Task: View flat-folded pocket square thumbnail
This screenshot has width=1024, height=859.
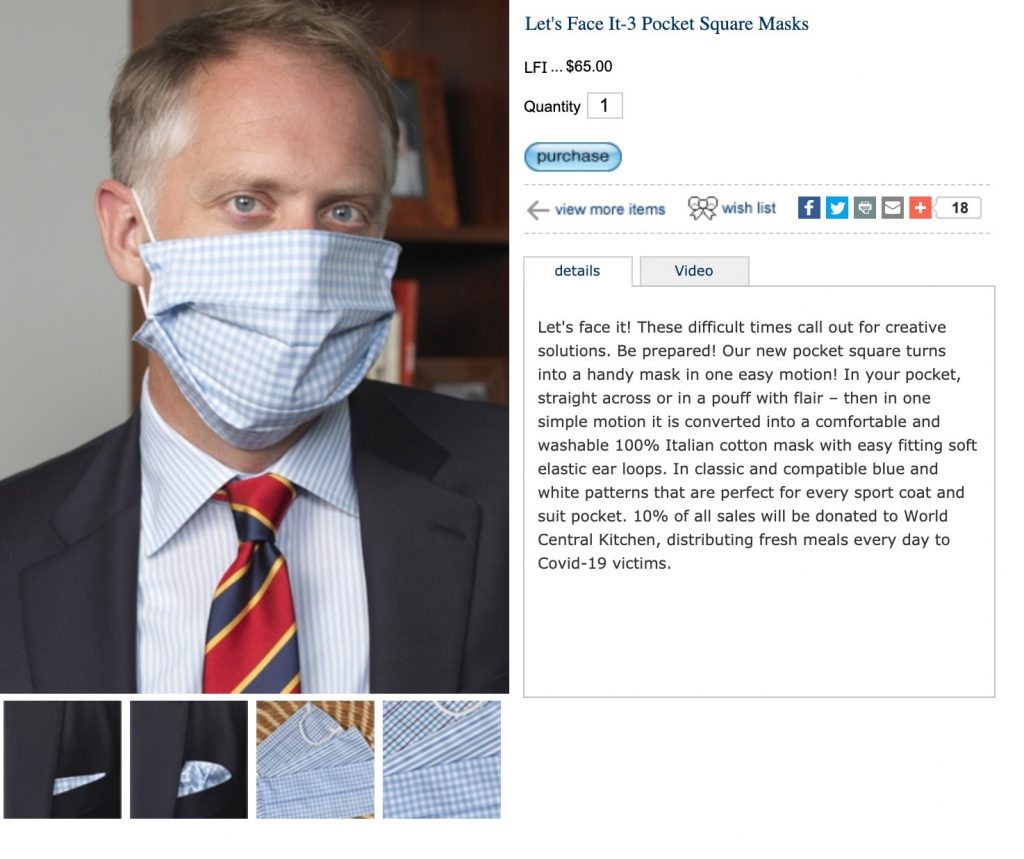Action: (63, 760)
